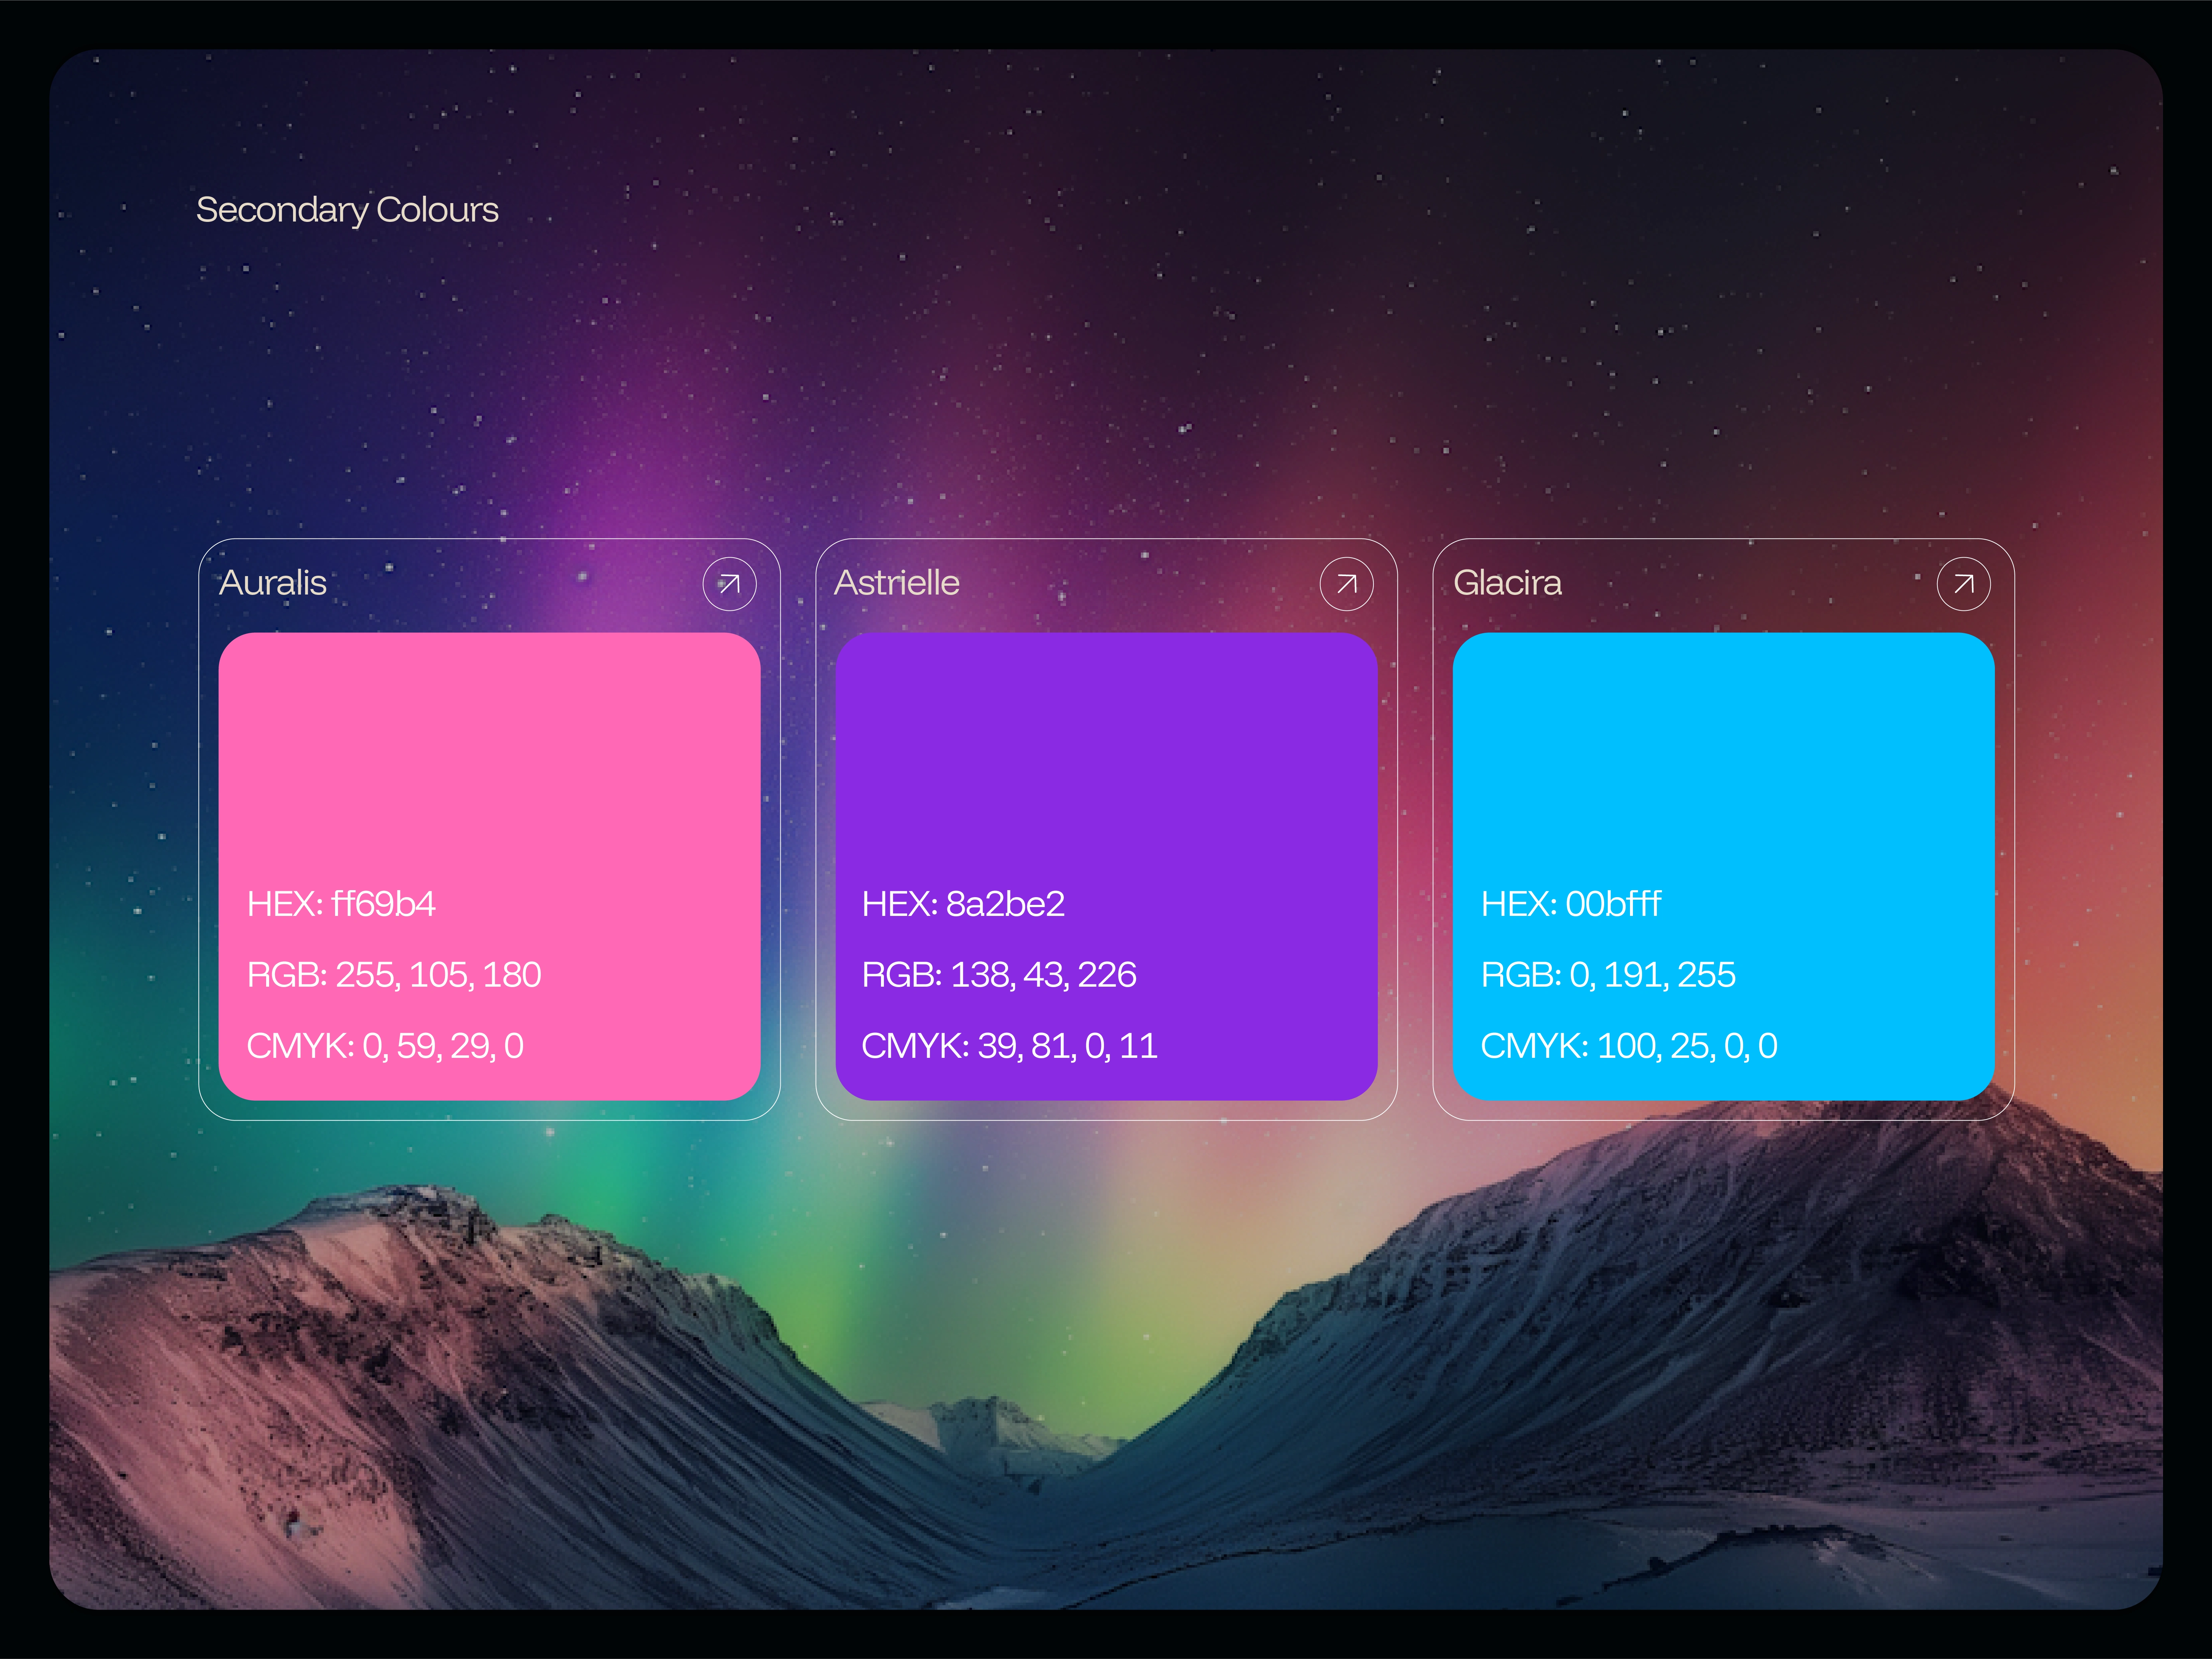Click the RGB: 255, 105, 180 value
2212x1659 pixels.
pos(394,975)
